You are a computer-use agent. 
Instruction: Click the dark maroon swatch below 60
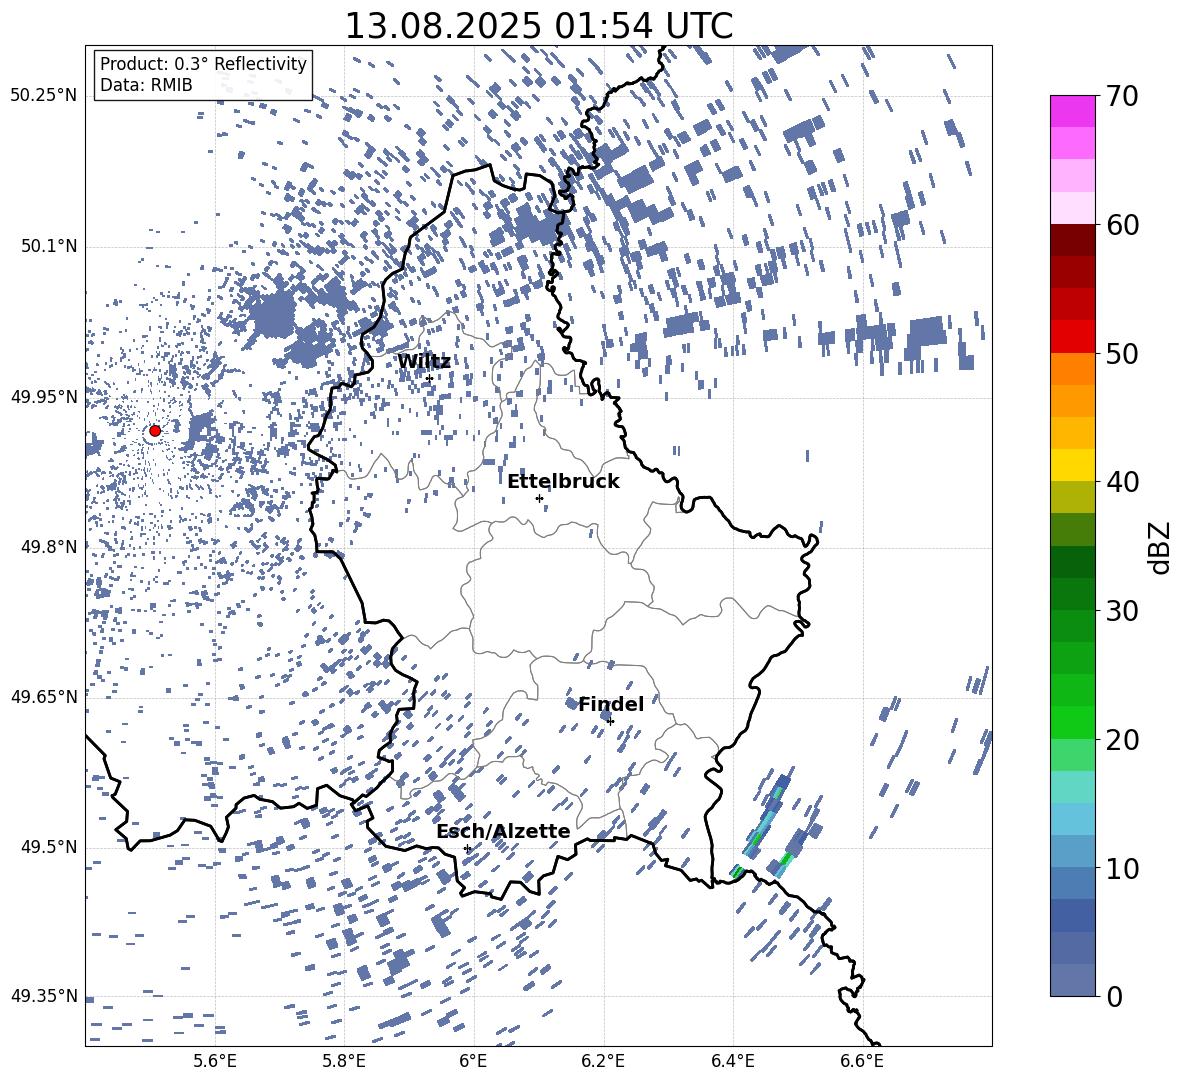1073,240
